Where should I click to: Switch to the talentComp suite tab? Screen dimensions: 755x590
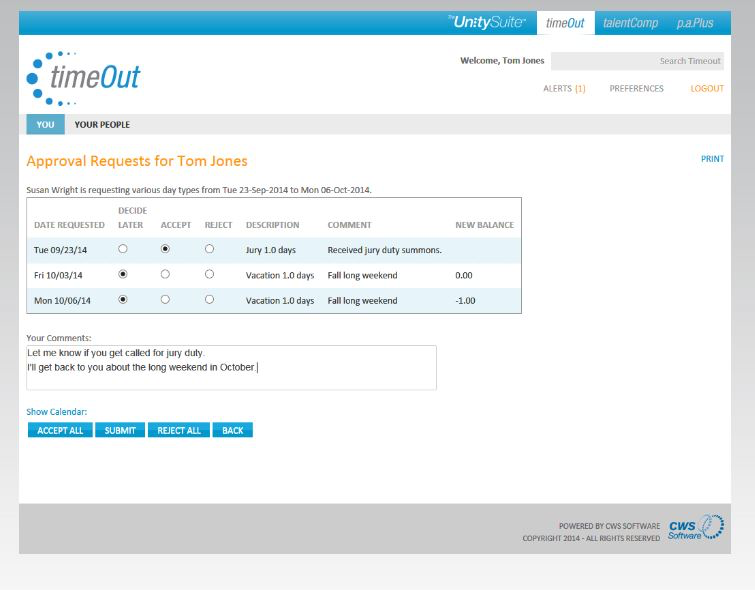pos(630,23)
